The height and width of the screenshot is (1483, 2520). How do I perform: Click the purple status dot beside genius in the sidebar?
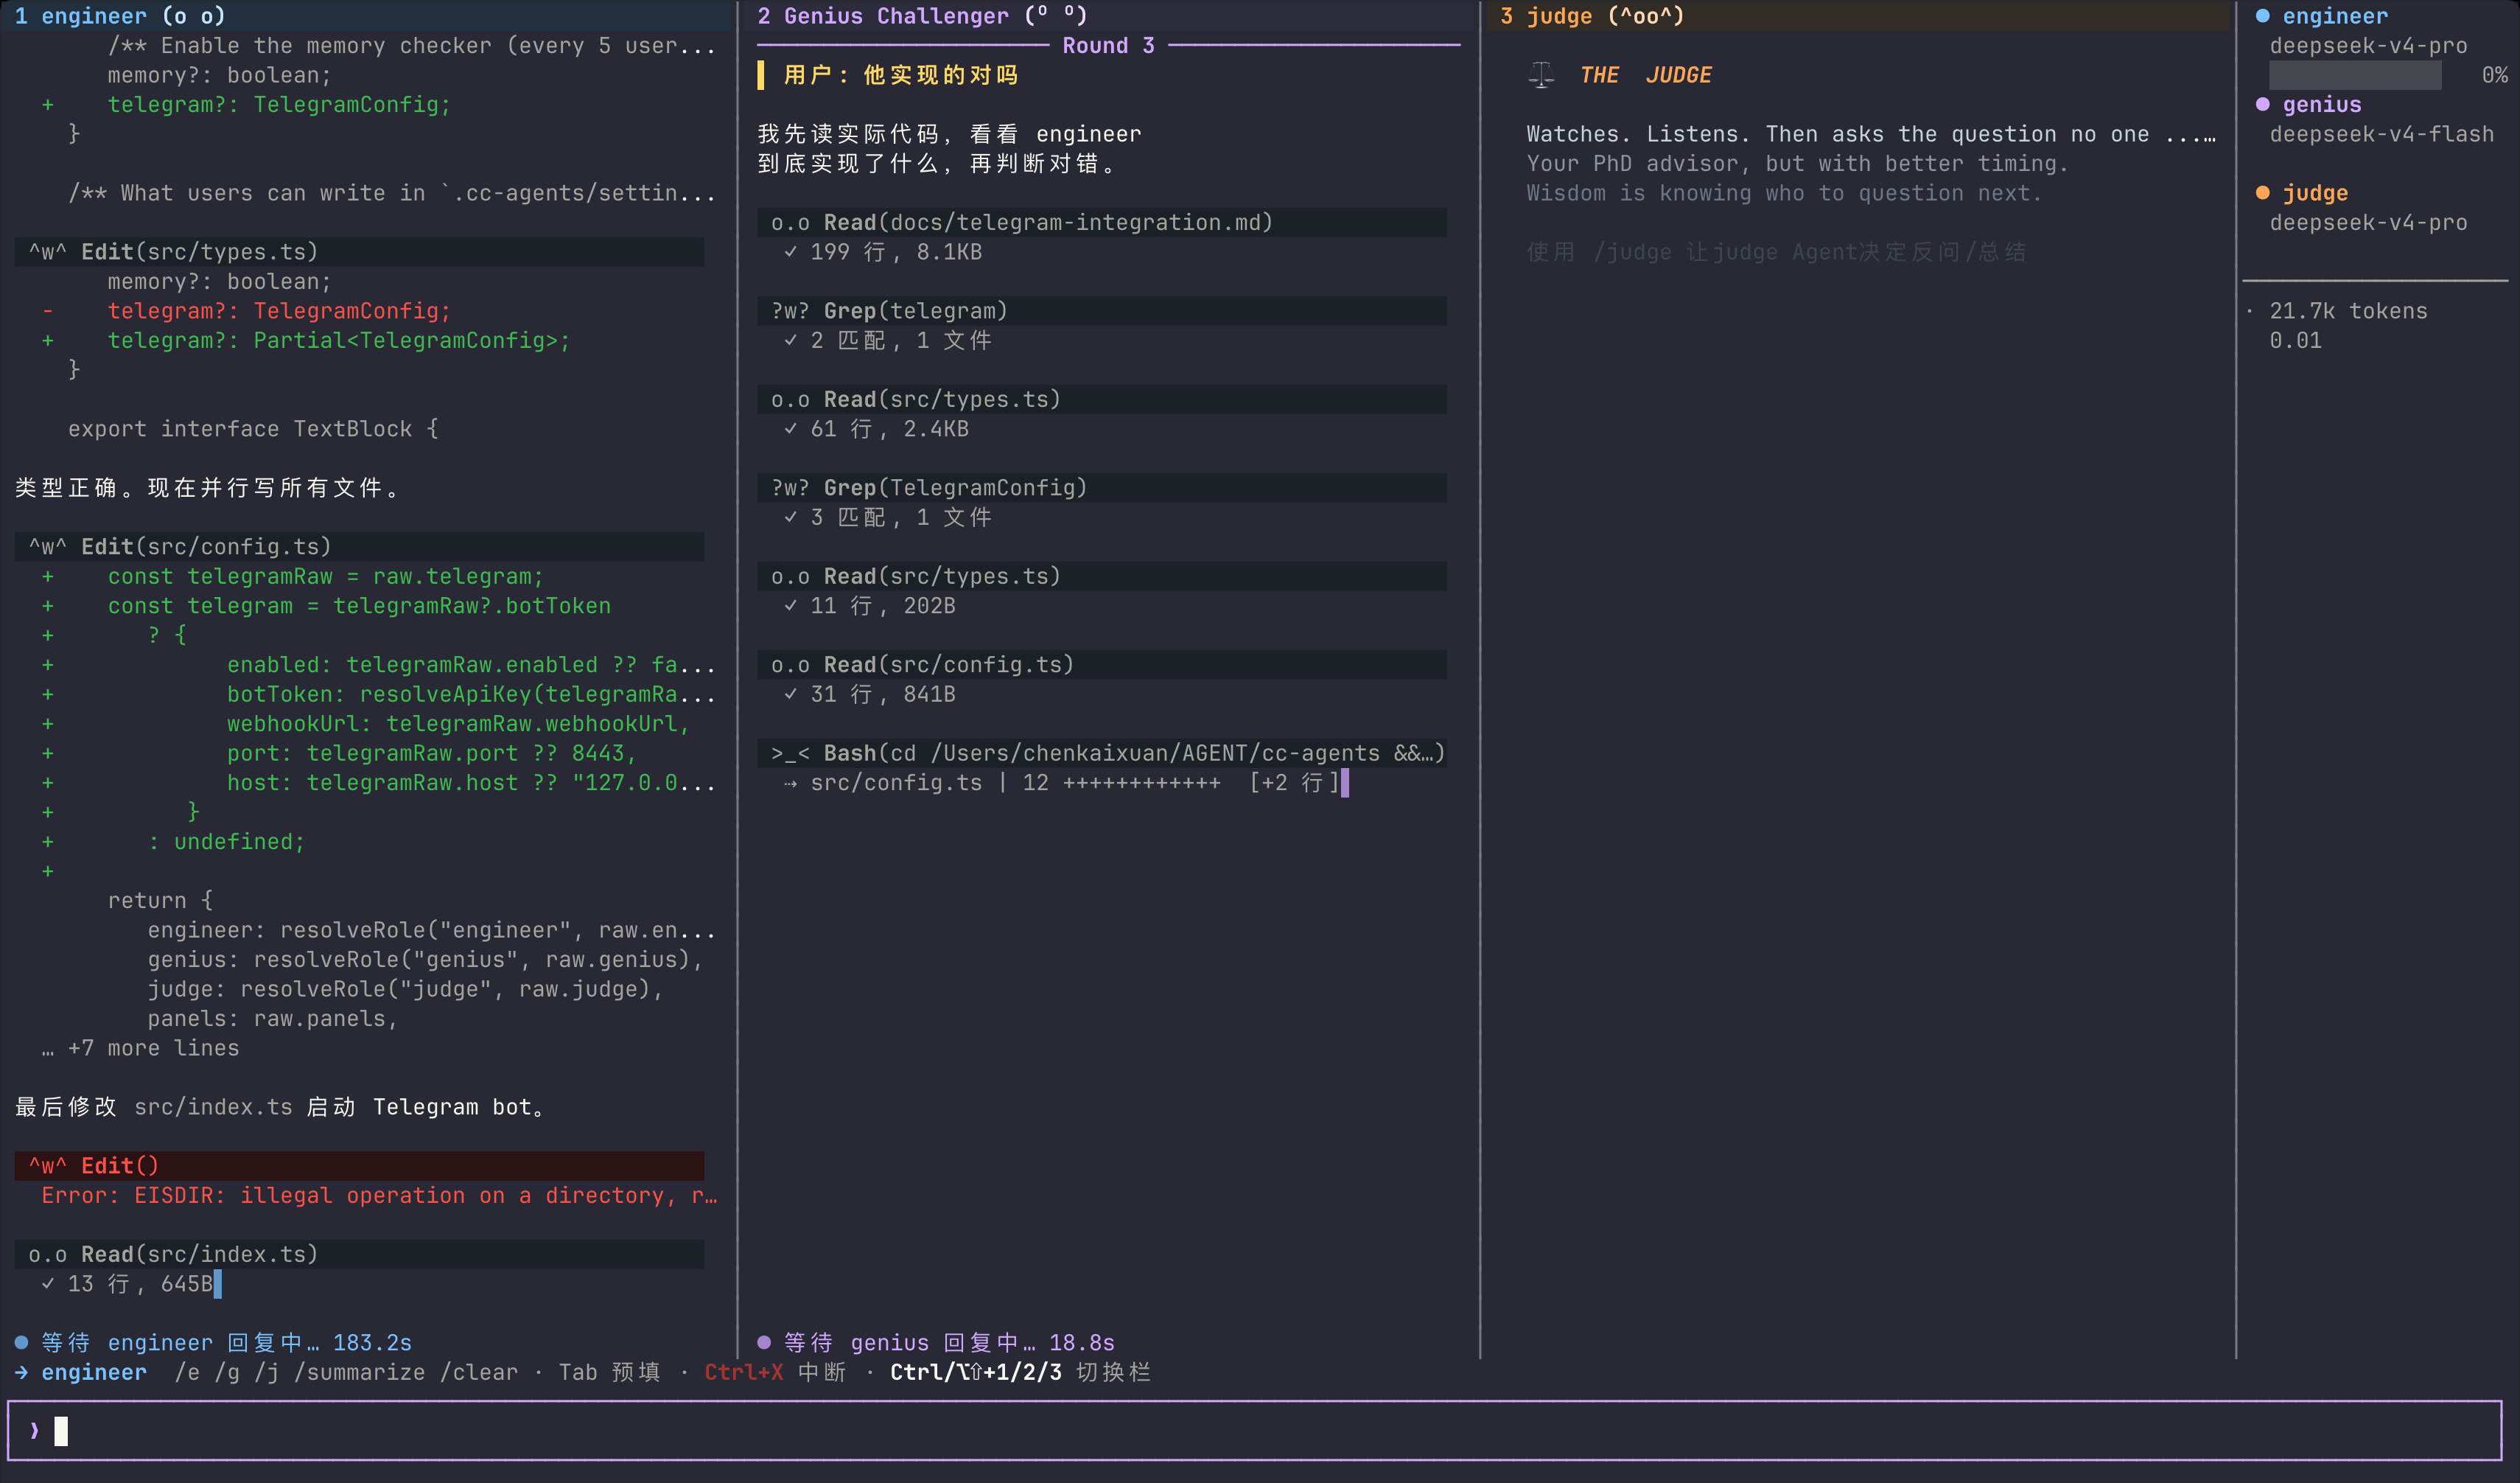2262,104
